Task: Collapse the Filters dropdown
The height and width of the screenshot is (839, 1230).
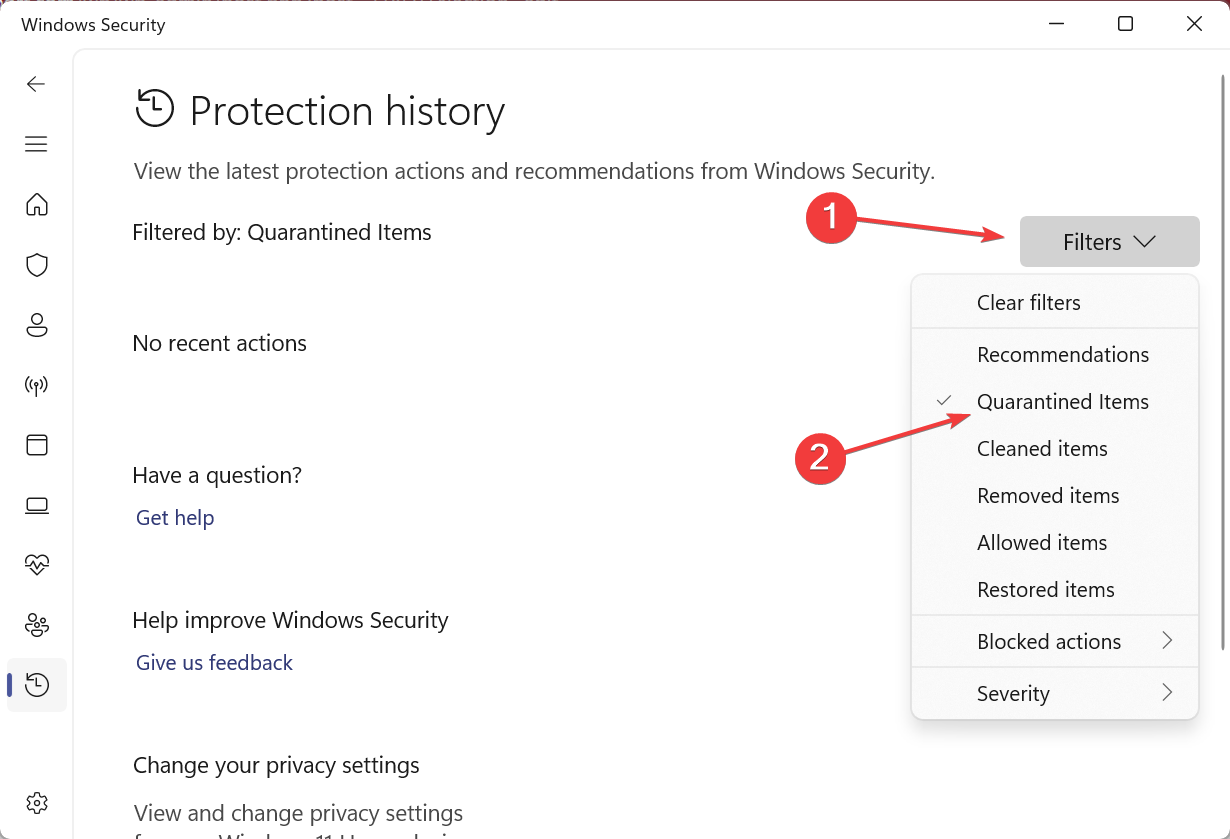Action: click(1109, 242)
